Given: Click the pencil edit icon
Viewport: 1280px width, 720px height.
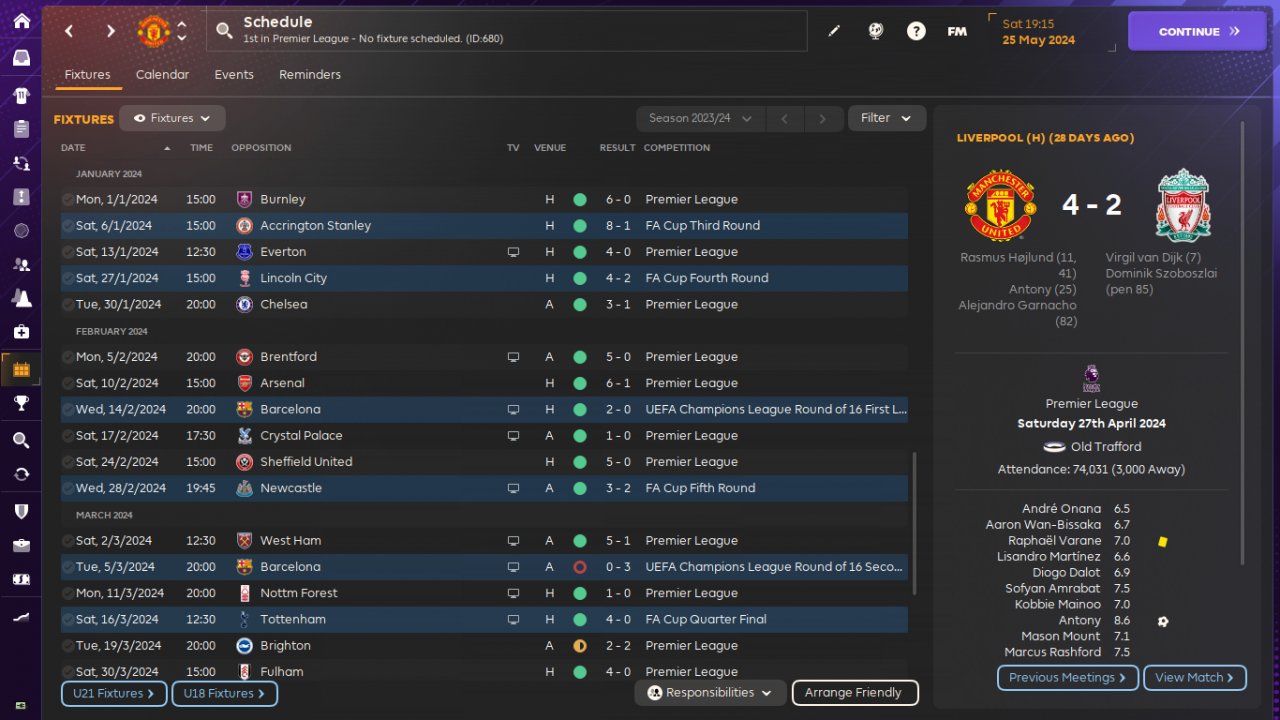Looking at the screenshot, I should 834,31.
